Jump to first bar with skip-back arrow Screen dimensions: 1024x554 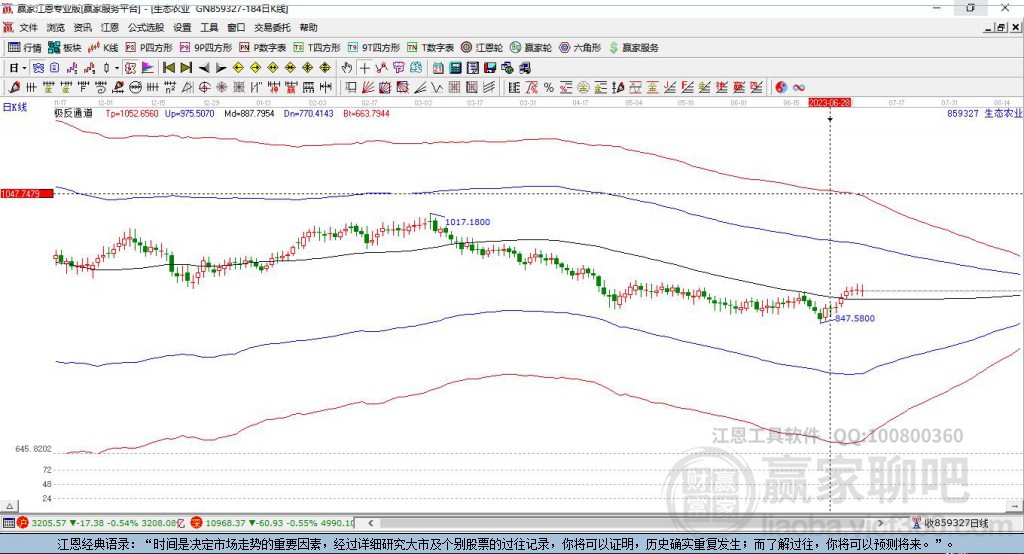coord(168,68)
